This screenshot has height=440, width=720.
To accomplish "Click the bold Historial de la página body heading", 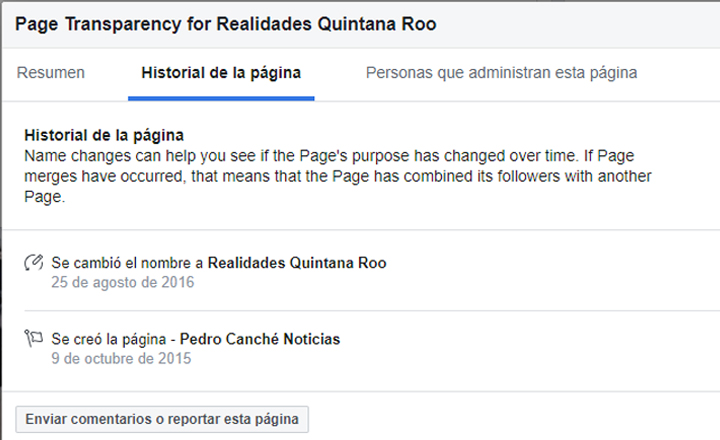I will (x=104, y=134).
